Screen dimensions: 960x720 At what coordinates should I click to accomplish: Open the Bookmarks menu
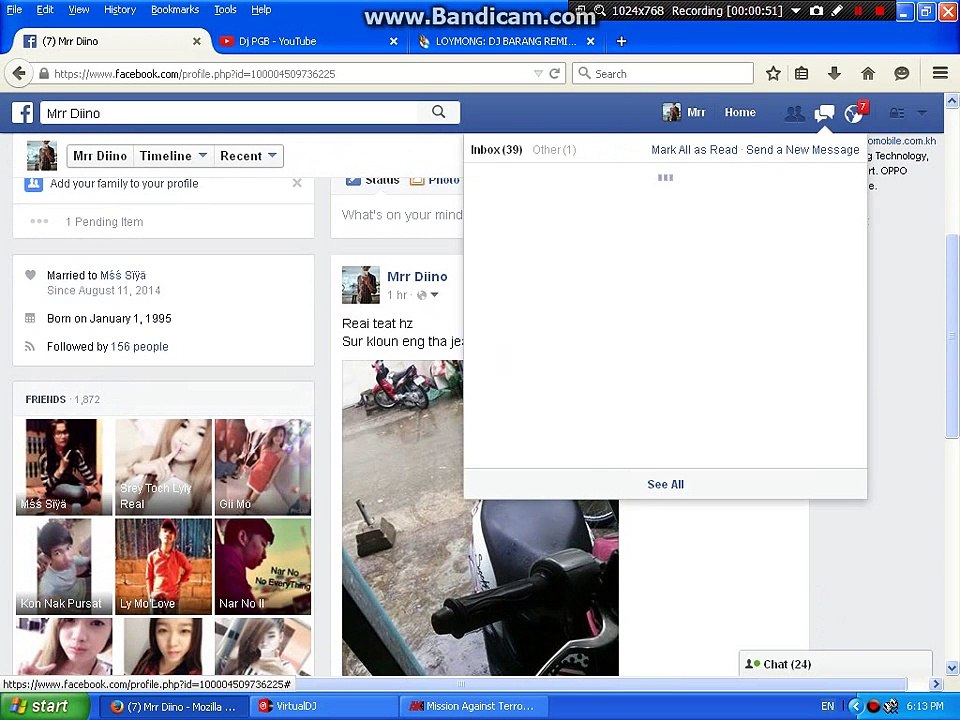[x=175, y=9]
